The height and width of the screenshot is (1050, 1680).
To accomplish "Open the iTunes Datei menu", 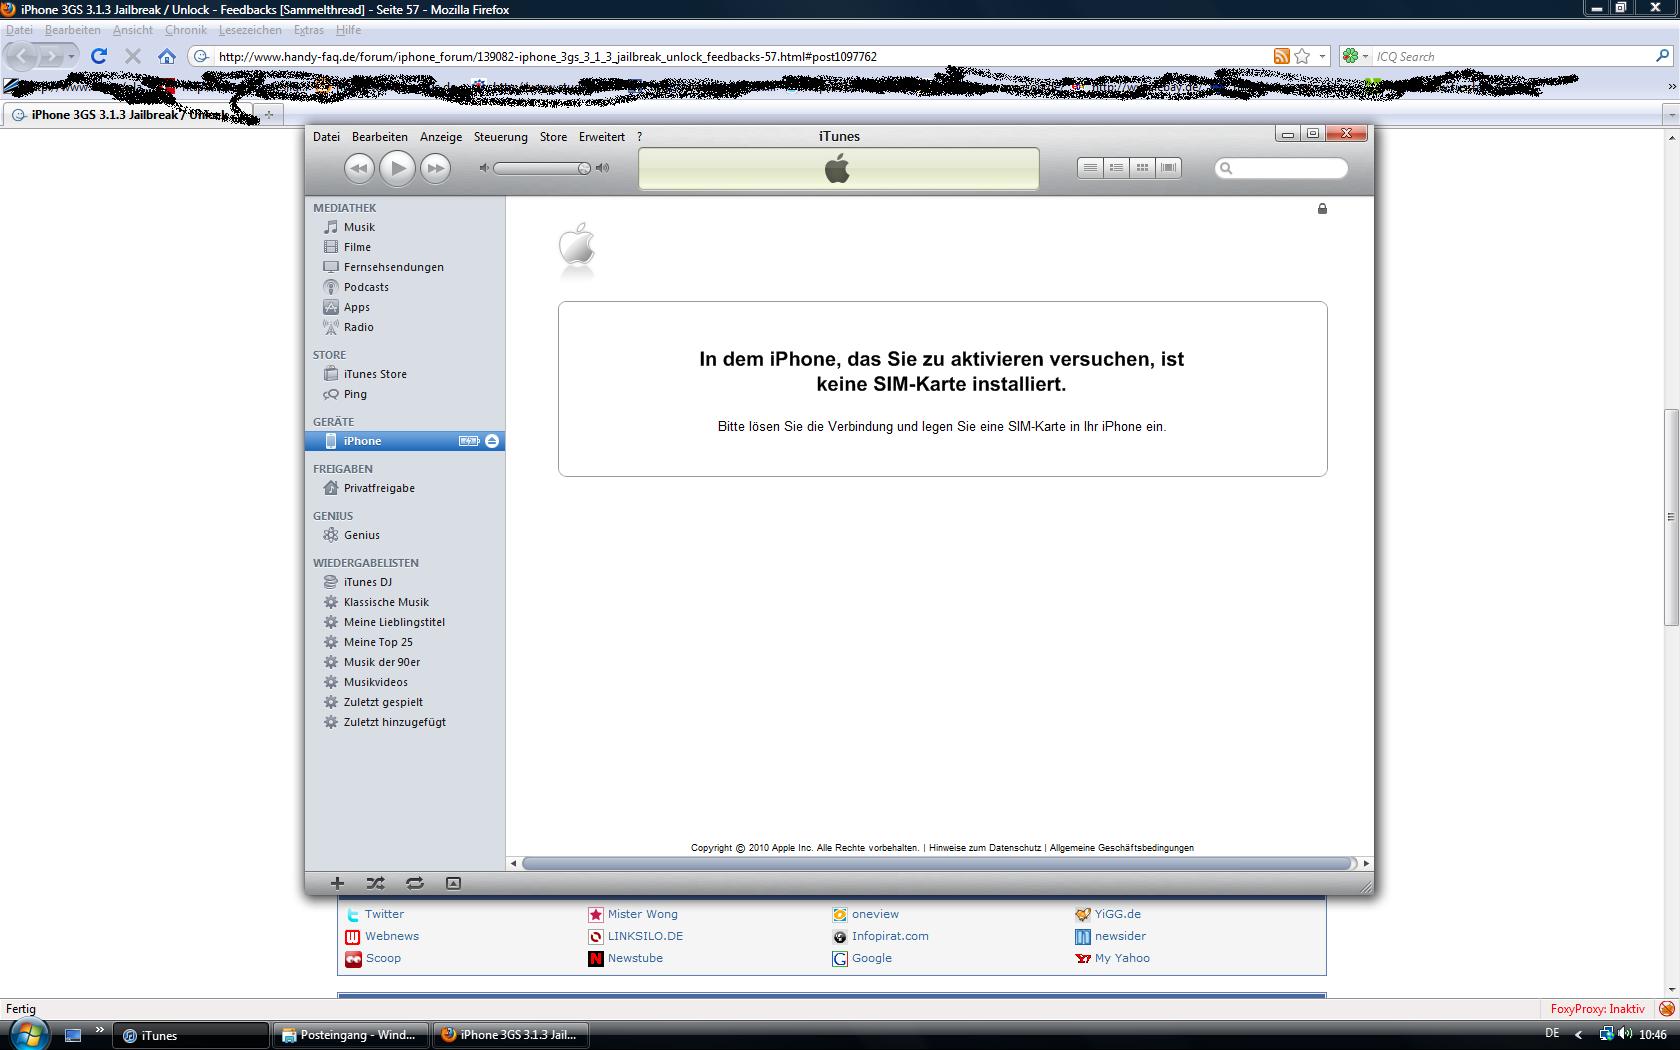I will (x=326, y=137).
